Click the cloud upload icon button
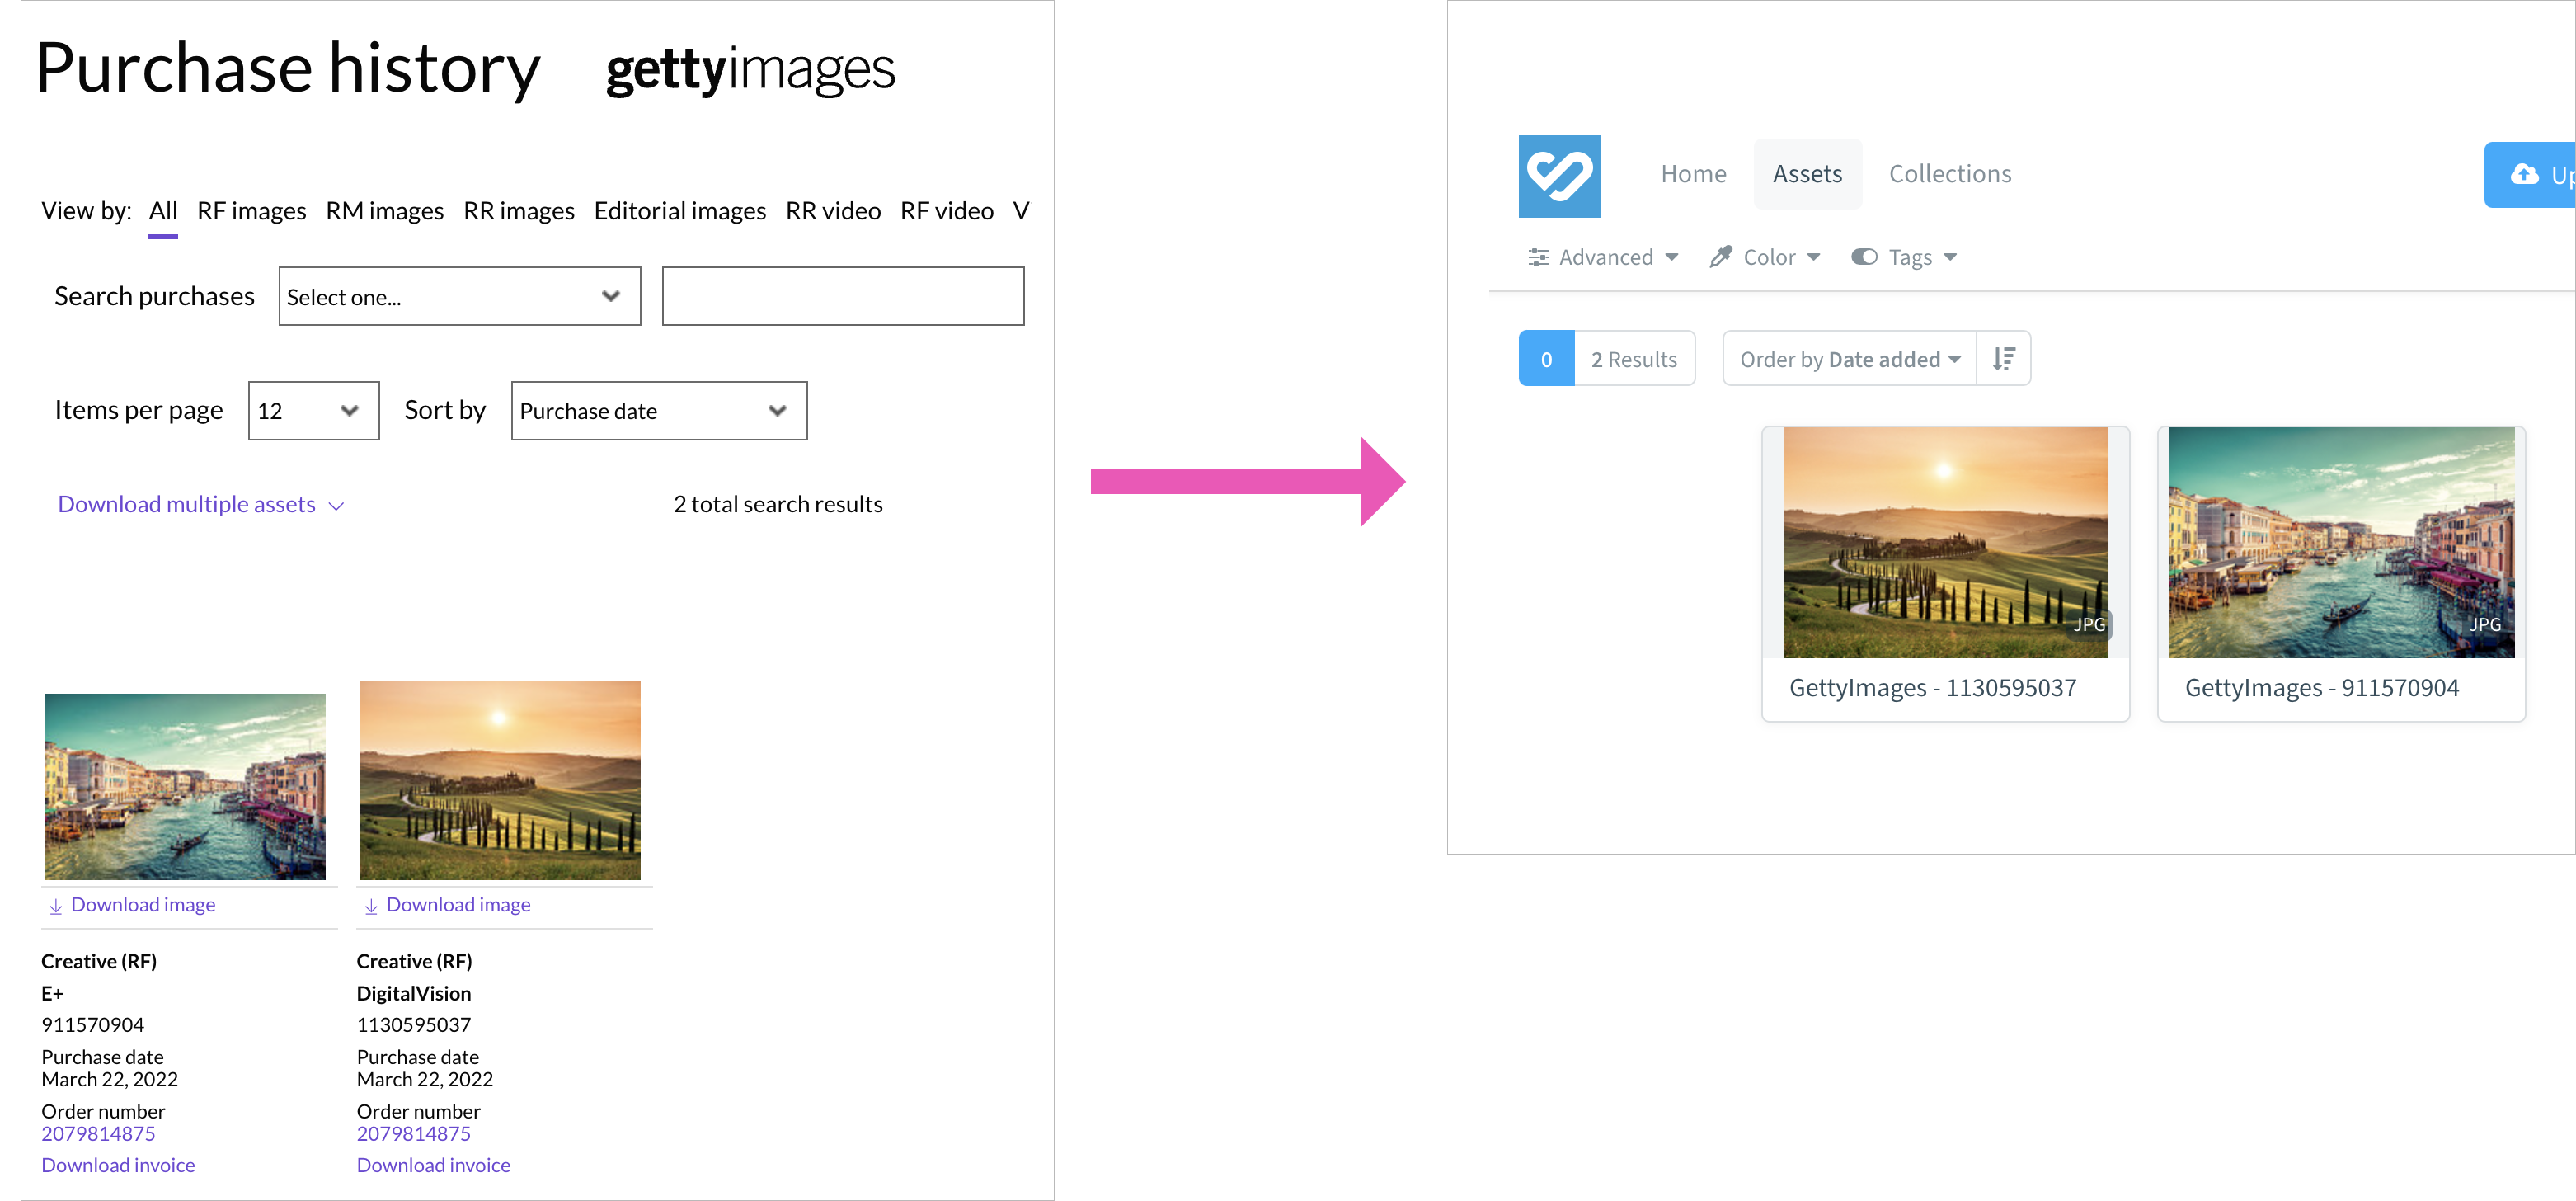2576x1201 pixels. [2525, 175]
